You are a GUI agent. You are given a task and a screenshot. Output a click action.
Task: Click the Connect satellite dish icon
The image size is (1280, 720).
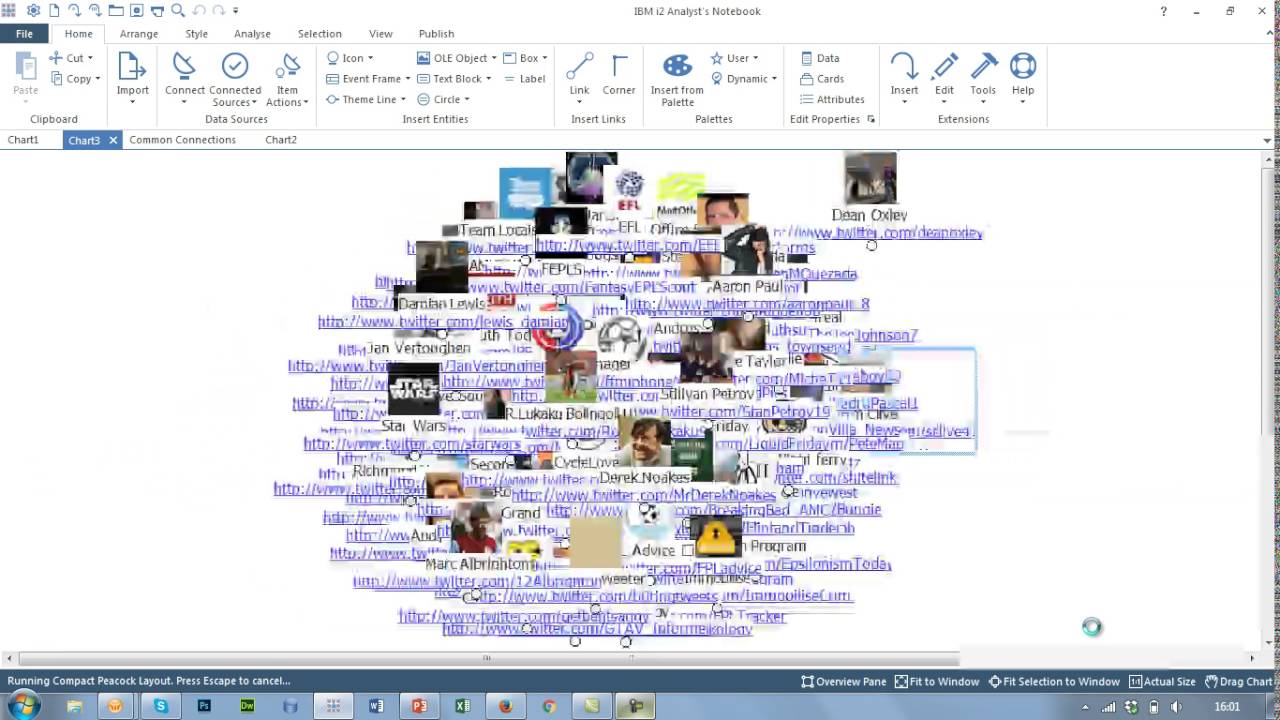(185, 66)
